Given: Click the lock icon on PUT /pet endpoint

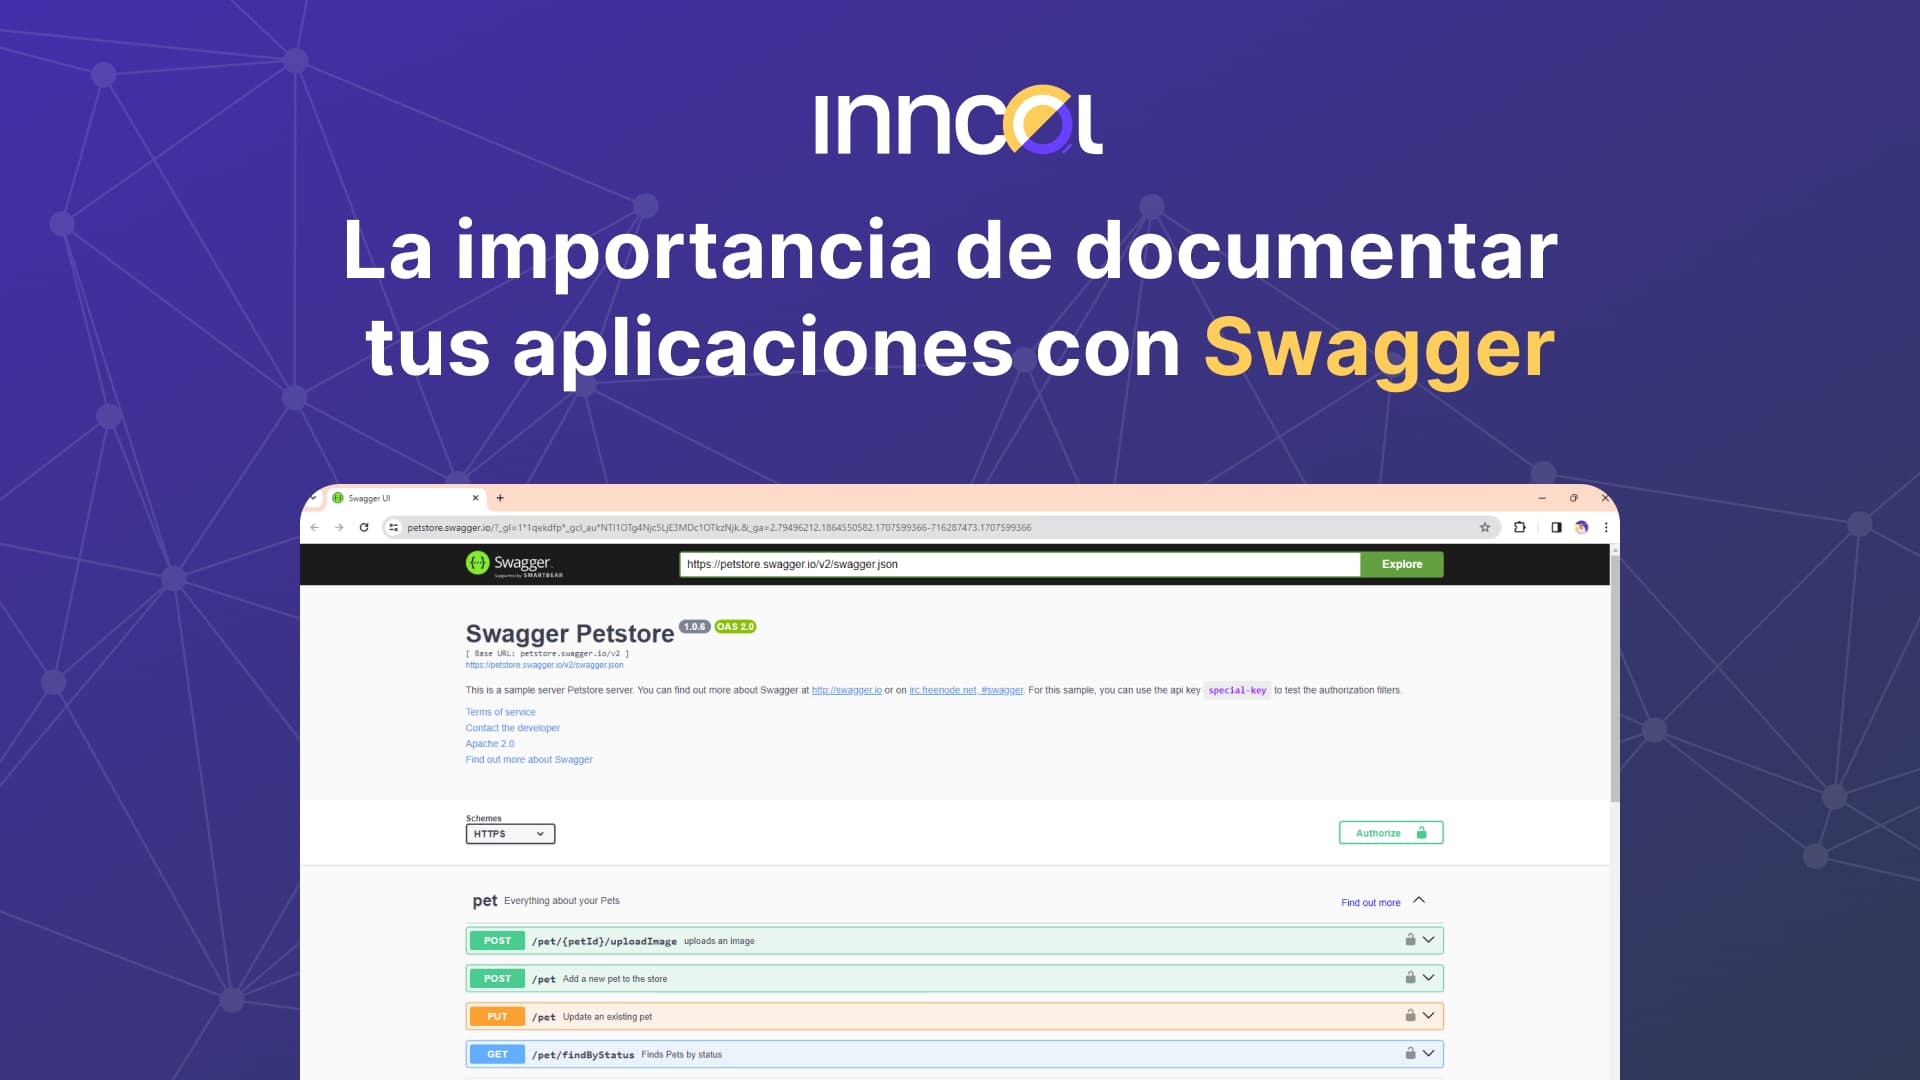Looking at the screenshot, I should [x=1409, y=1015].
